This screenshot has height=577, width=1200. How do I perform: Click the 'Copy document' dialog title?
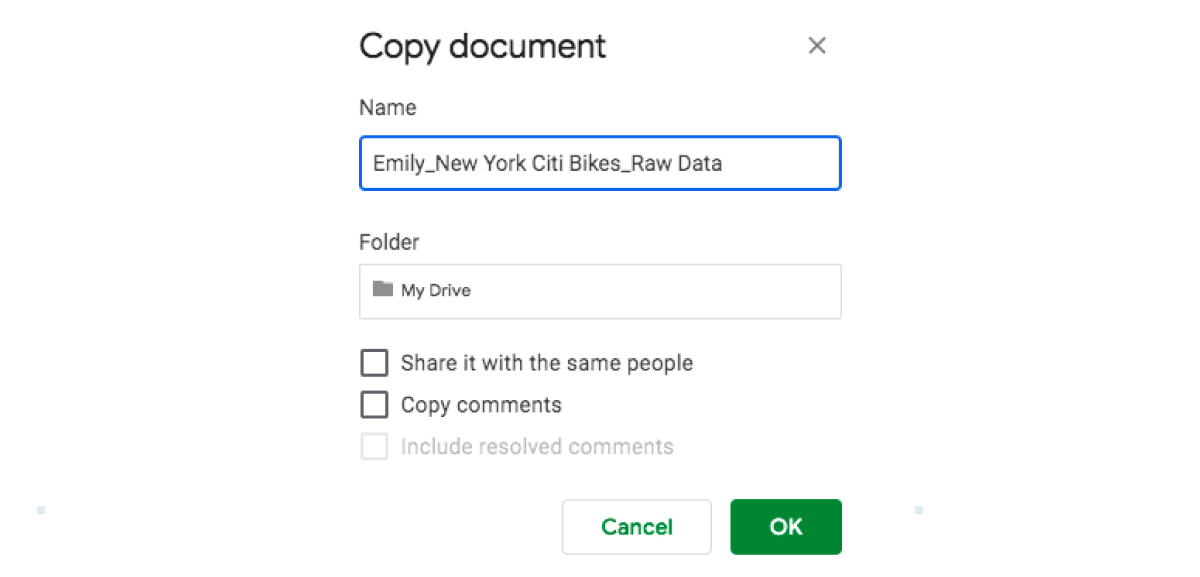[482, 46]
